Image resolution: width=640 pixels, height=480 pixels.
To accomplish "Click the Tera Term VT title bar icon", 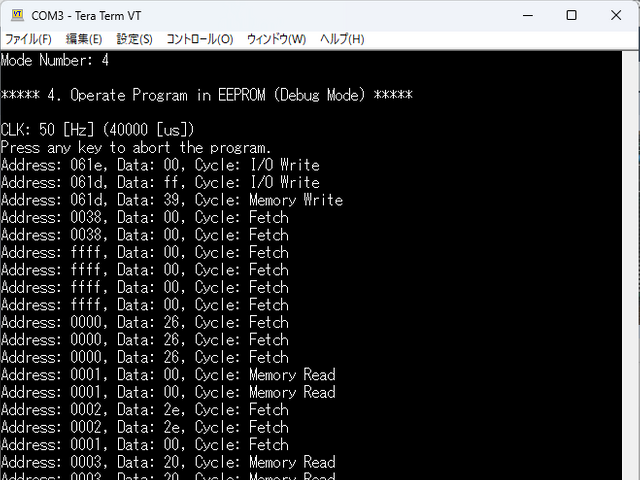I will coord(16,15).
